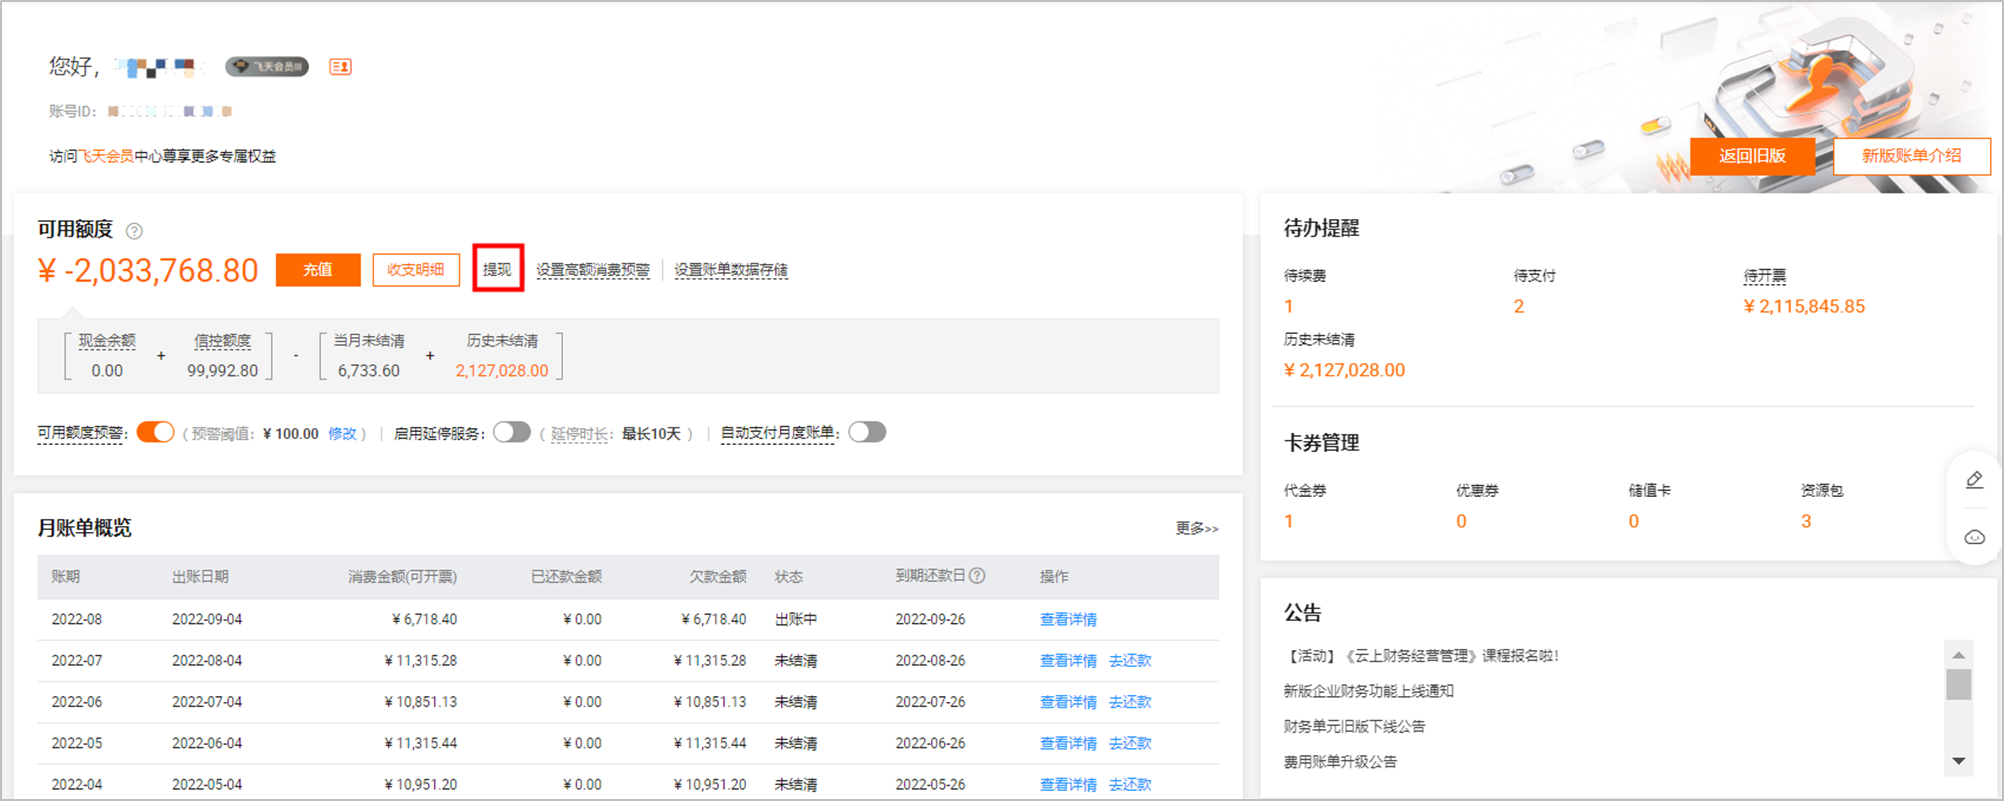Click 修改 to edit the alert threshold

pyautogui.click(x=342, y=433)
